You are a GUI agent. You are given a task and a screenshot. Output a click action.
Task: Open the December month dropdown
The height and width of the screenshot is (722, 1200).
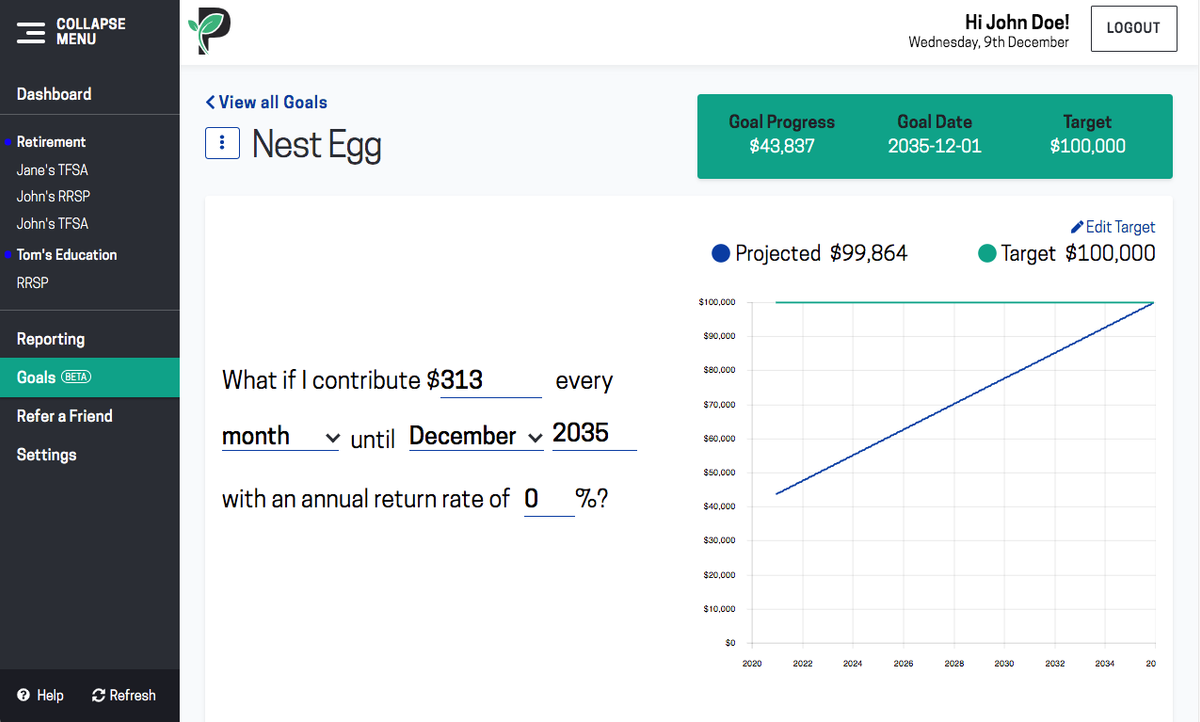point(476,437)
